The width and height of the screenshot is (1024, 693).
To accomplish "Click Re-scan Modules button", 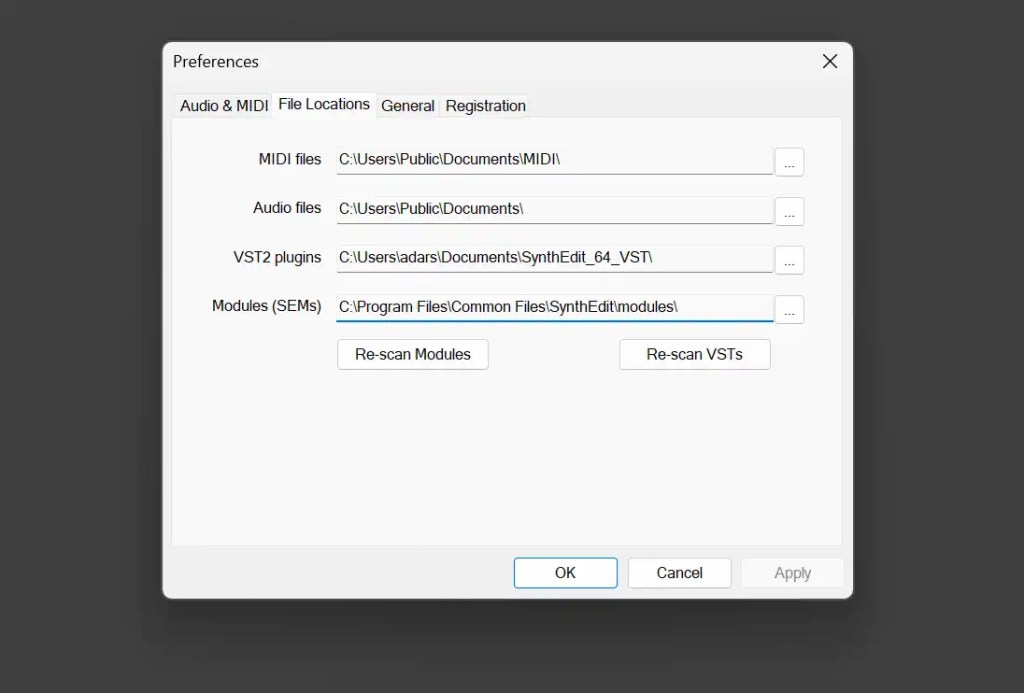I will click(x=413, y=354).
